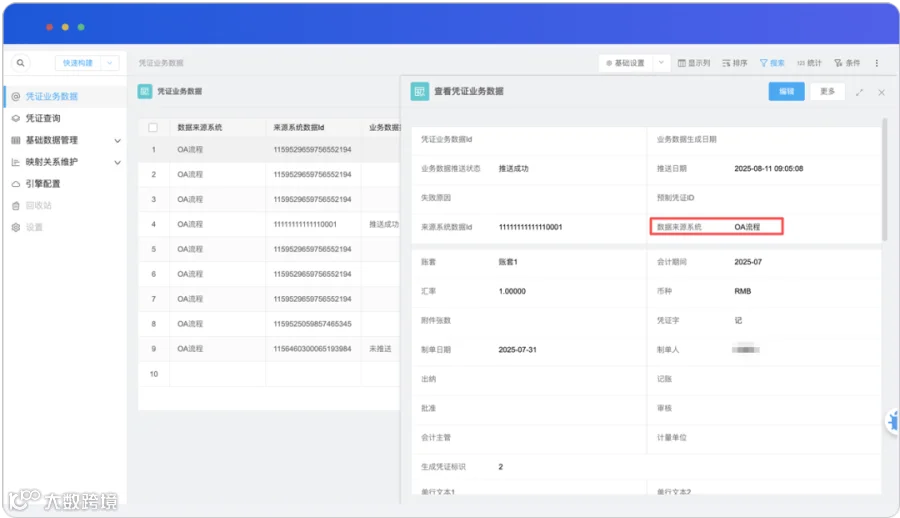Select table row 3
The width and height of the screenshot is (900, 518).
(x=269, y=199)
